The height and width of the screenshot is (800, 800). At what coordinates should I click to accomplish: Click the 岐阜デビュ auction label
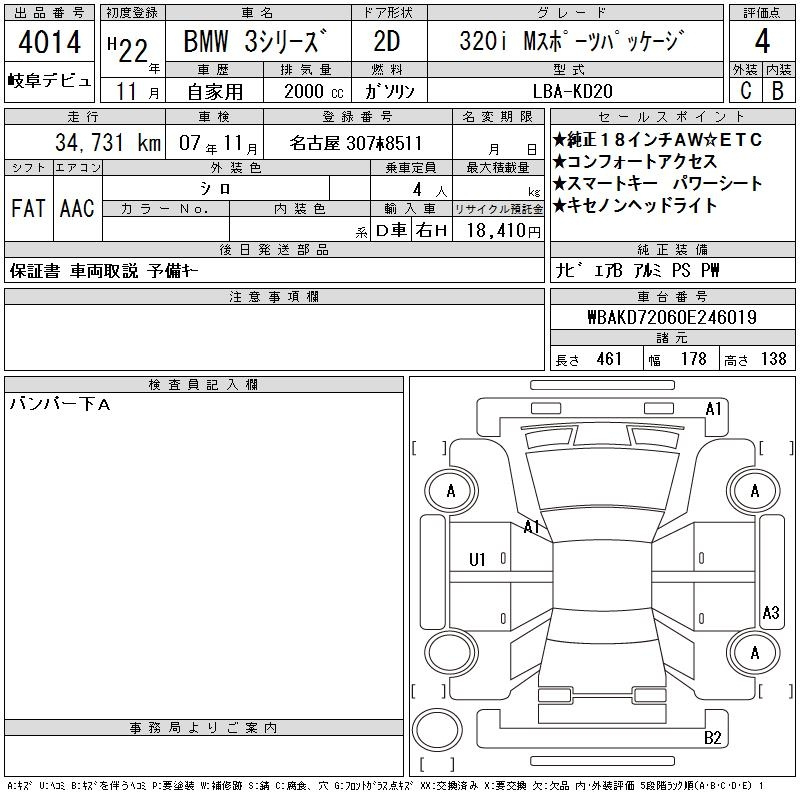tap(49, 81)
